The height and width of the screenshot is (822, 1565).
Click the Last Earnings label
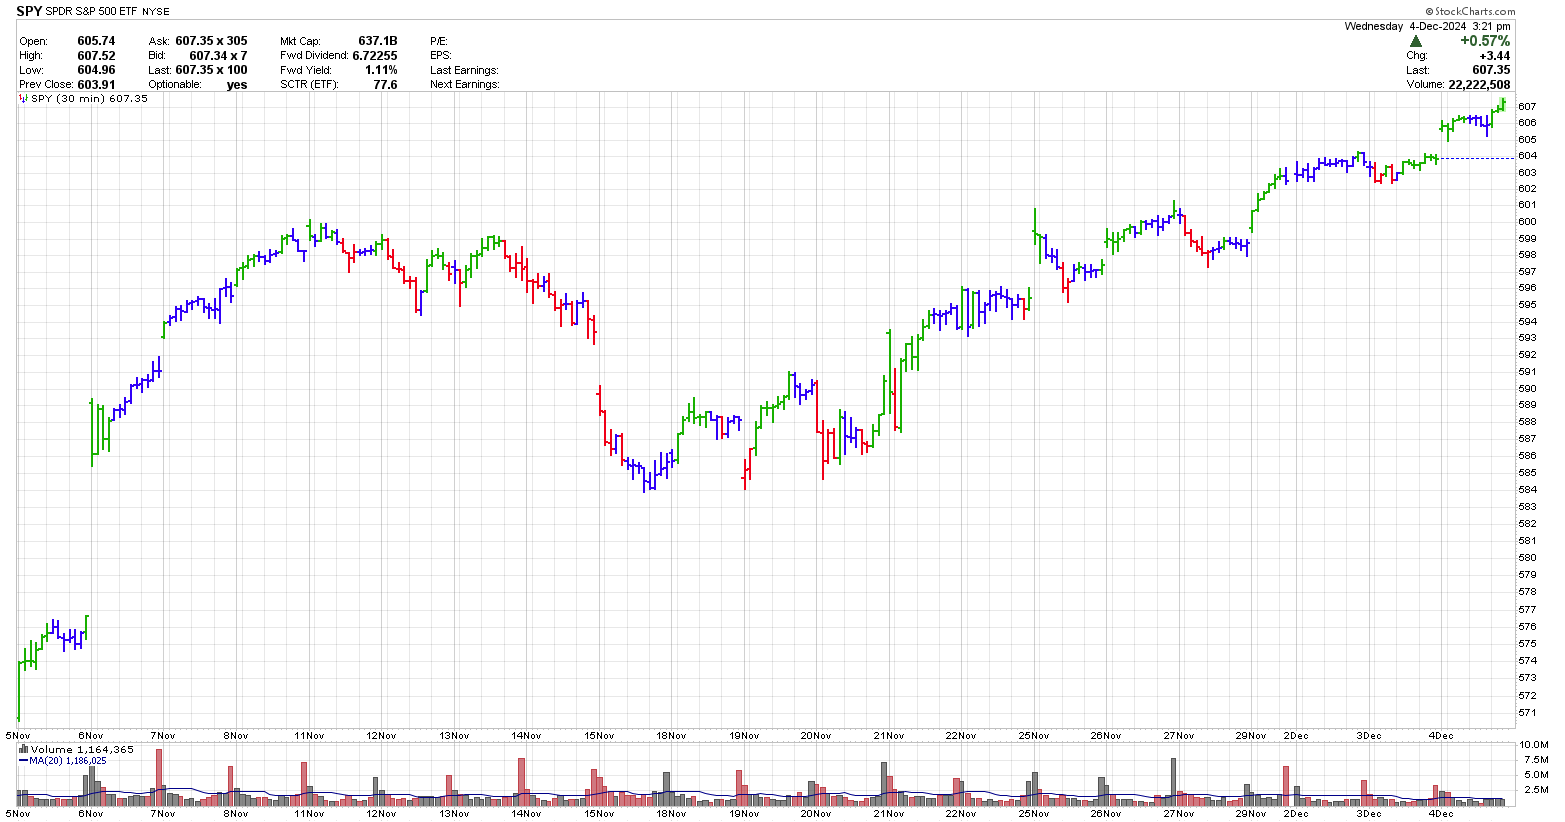click(464, 70)
